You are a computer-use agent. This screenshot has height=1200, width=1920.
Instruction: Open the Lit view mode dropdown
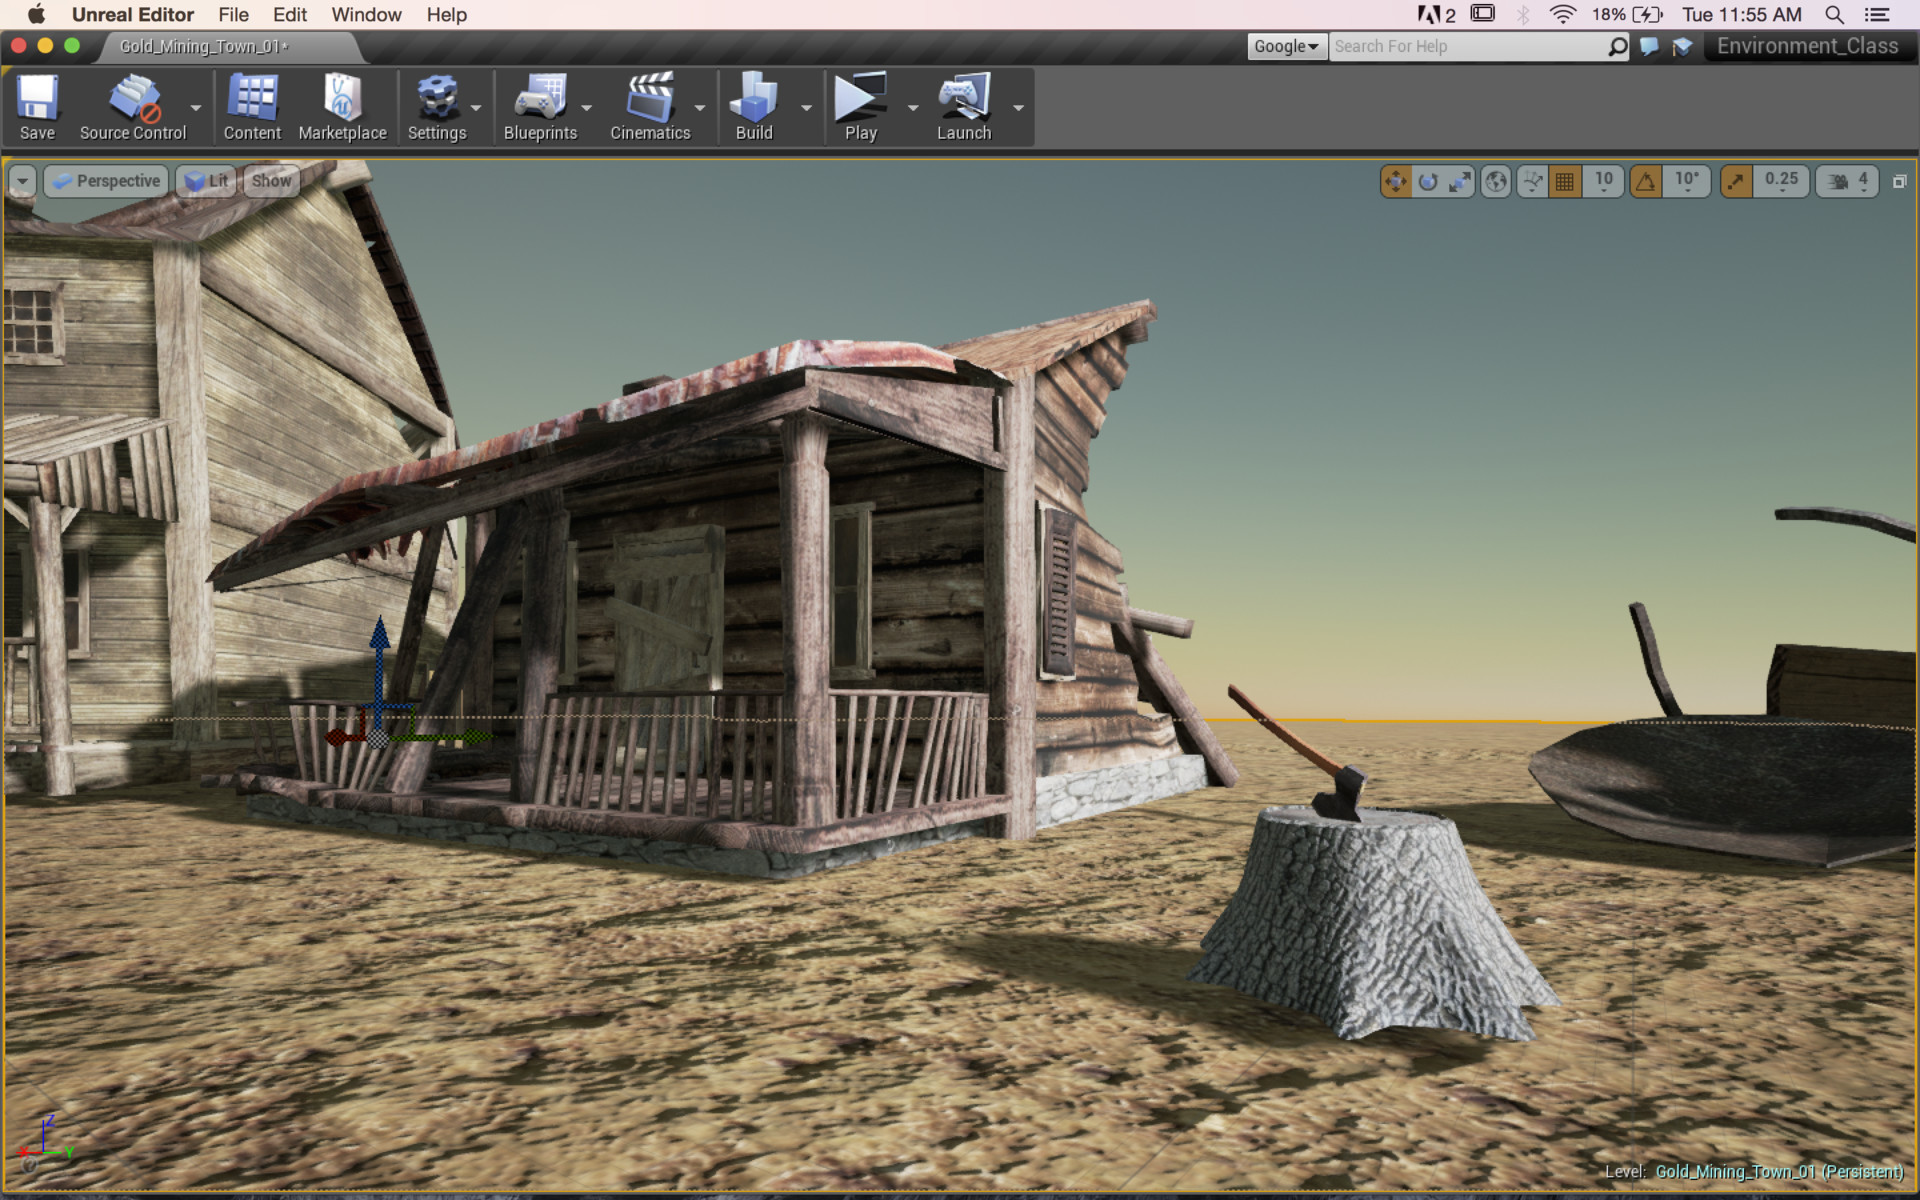point(206,181)
